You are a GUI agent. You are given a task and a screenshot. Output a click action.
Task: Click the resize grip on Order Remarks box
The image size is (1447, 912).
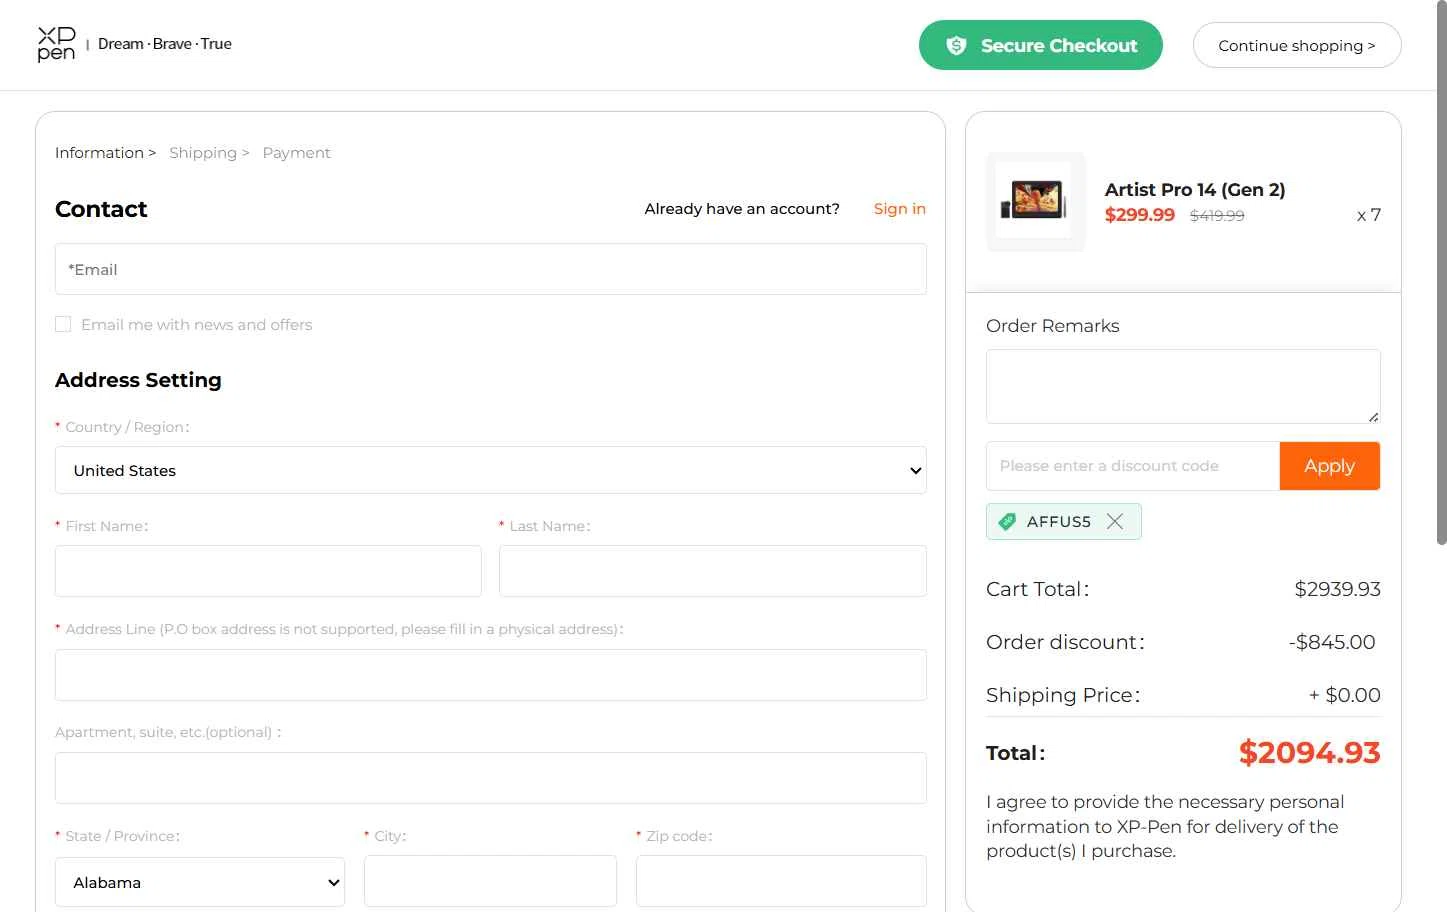coord(1374,417)
